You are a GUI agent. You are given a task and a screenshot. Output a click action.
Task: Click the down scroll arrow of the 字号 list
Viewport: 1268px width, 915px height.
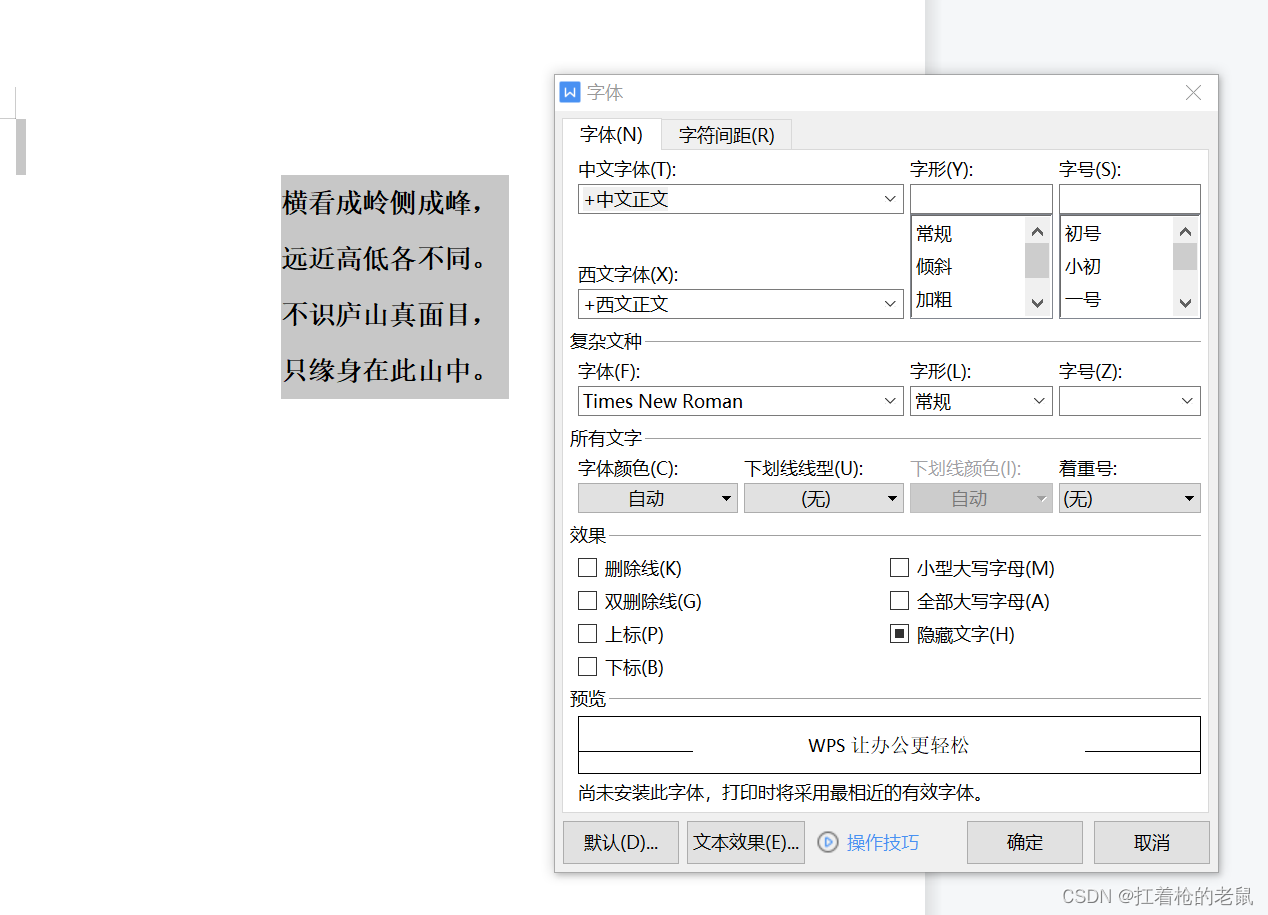[x=1185, y=302]
